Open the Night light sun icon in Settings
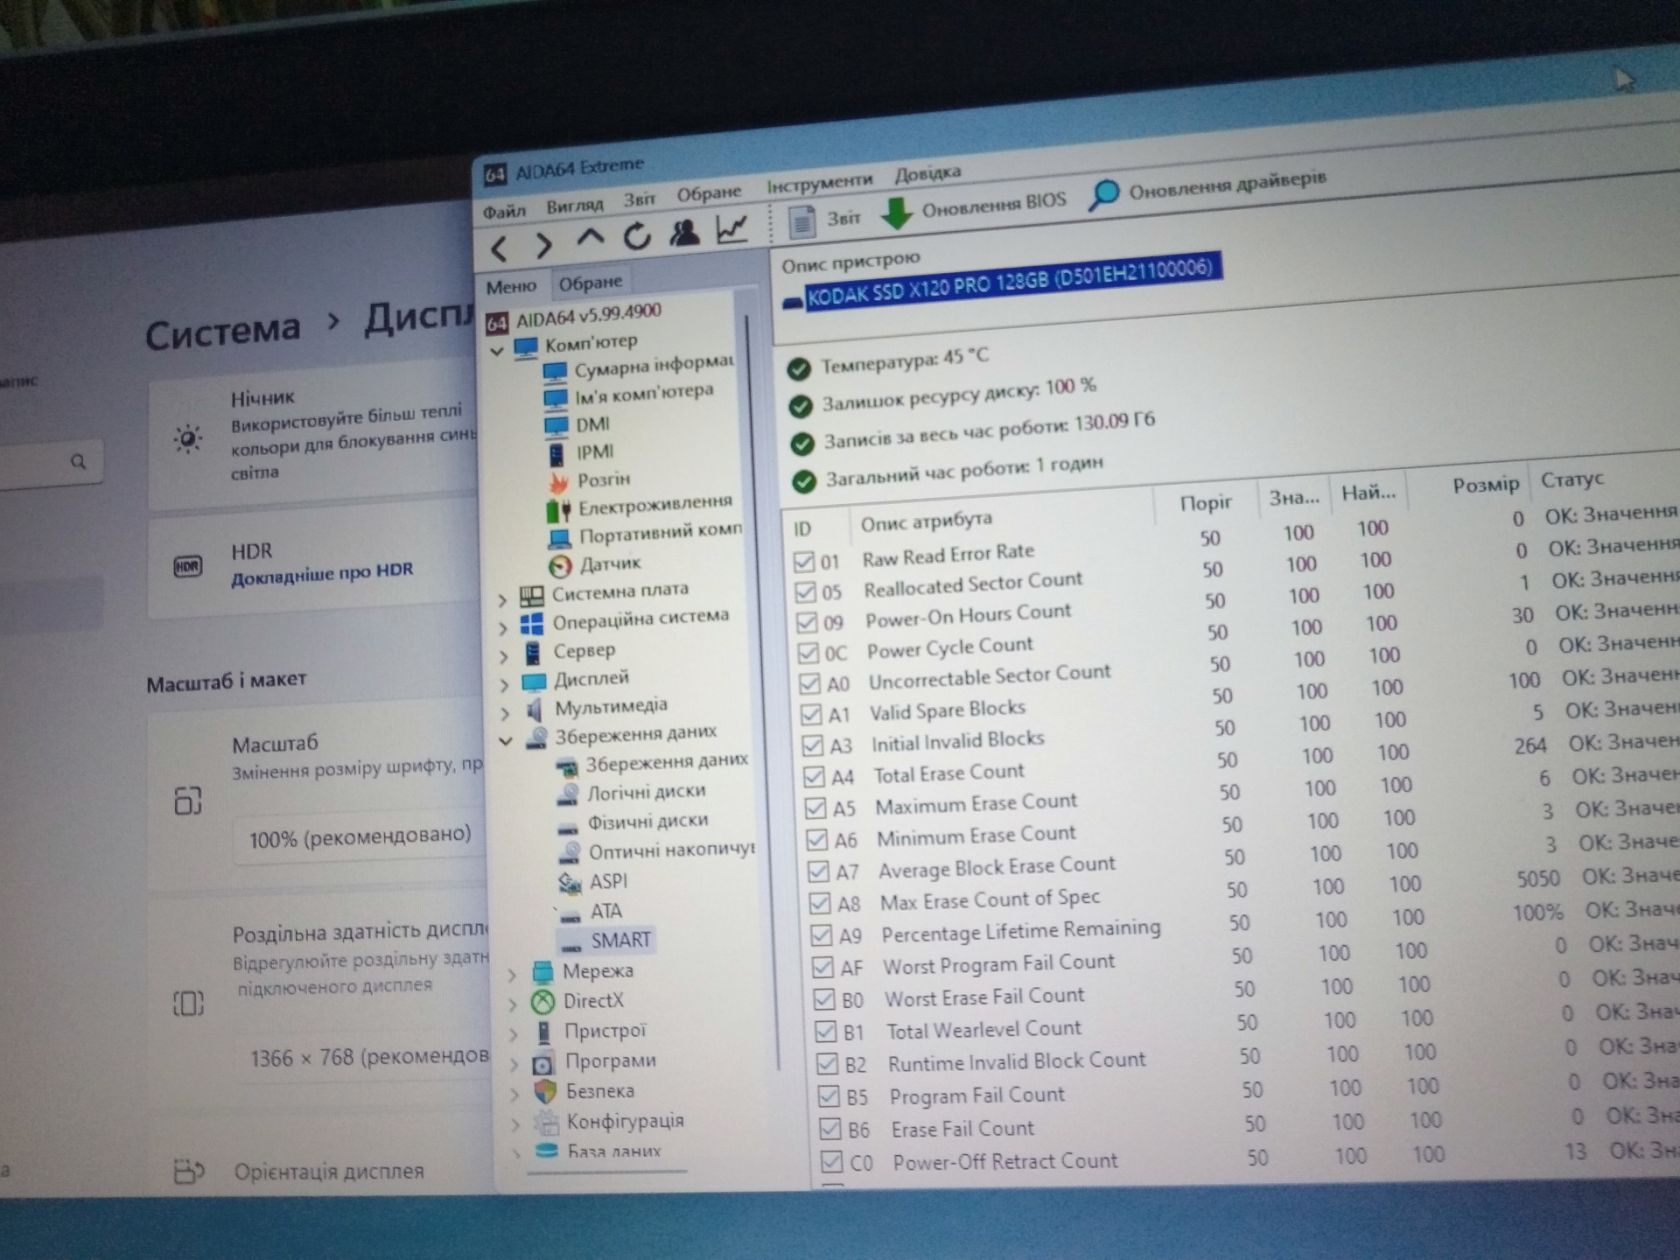 187,437
